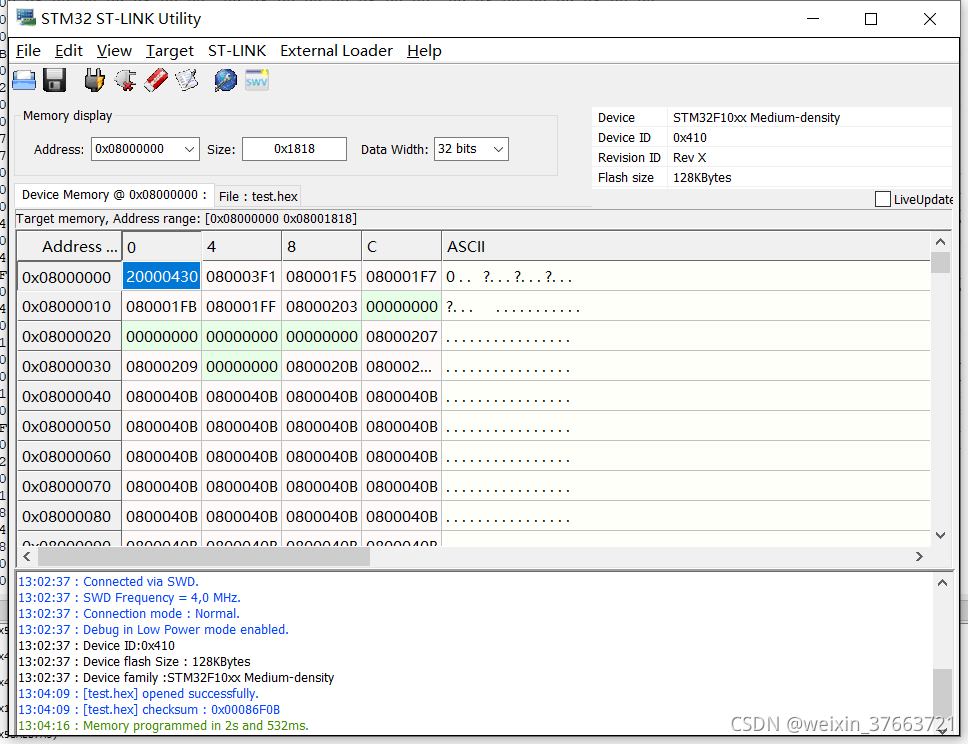Click horizontal scrollbar right arrow
The image size is (968, 744).
pyautogui.click(x=919, y=556)
